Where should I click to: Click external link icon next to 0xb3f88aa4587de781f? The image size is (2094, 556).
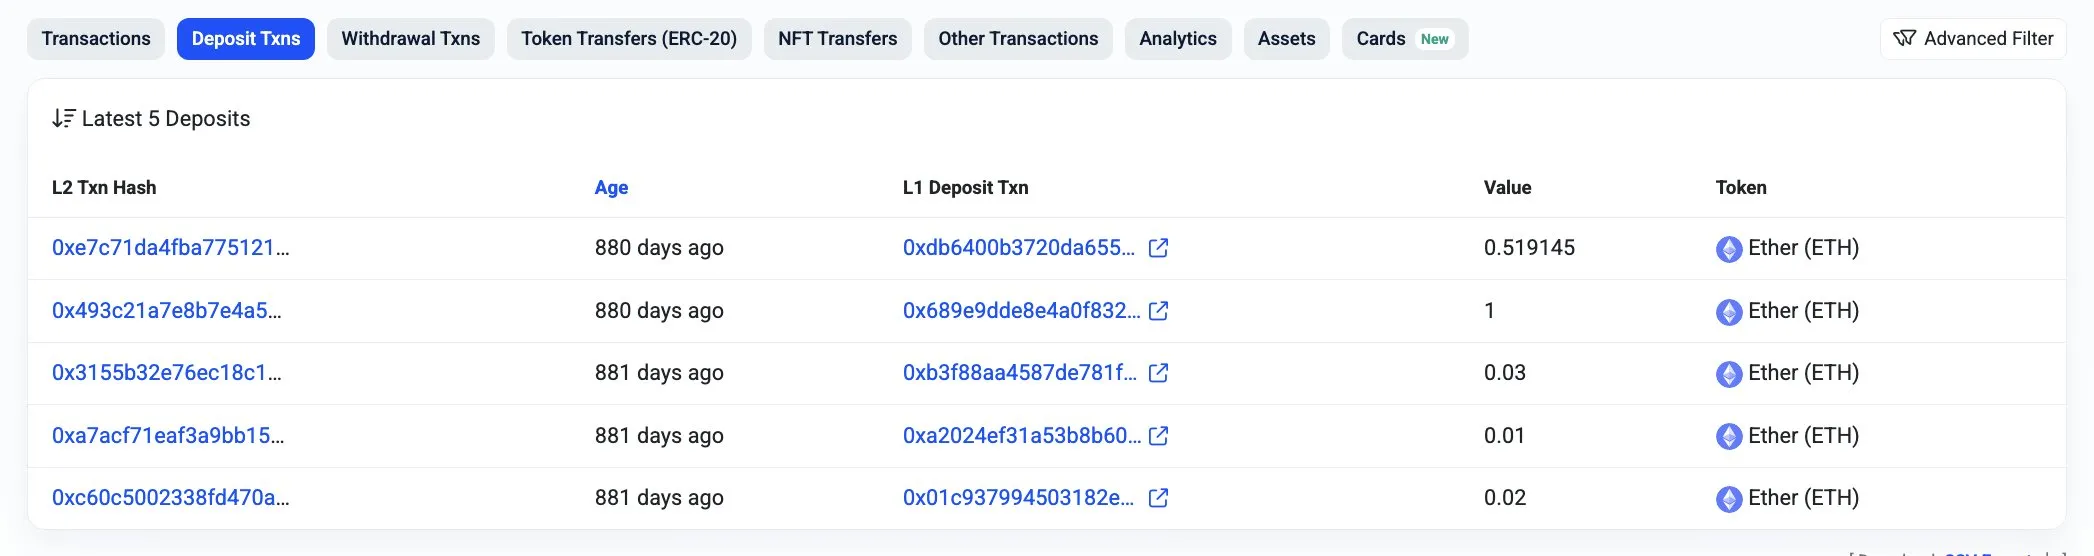coord(1158,373)
